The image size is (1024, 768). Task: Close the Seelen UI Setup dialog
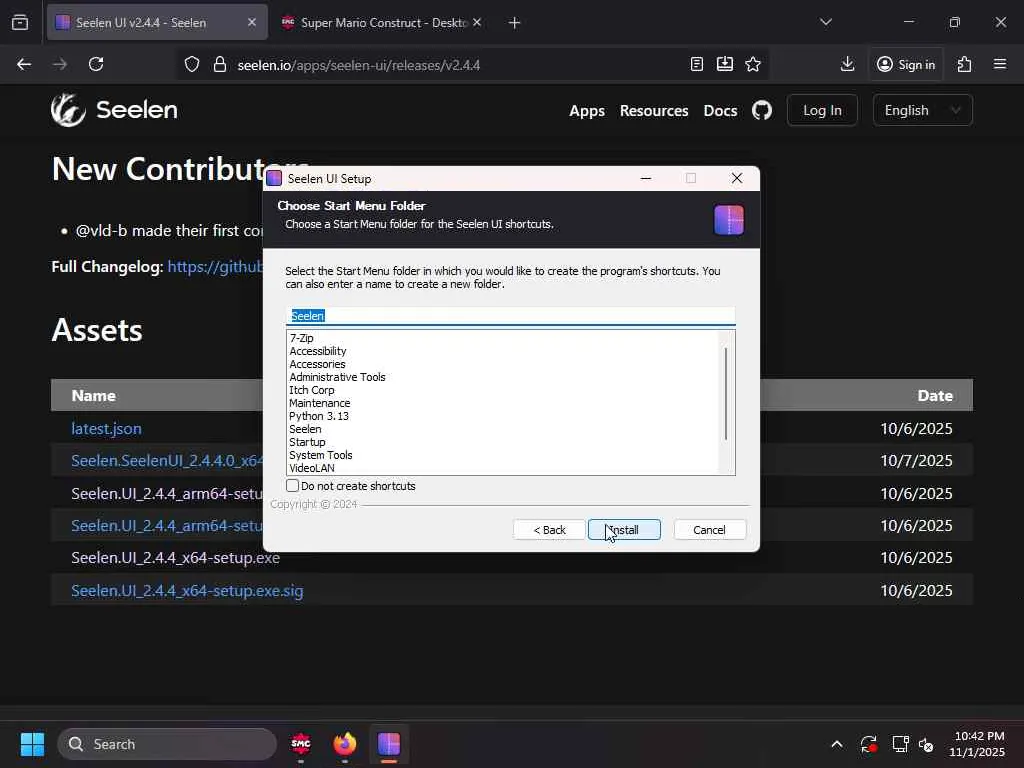(x=737, y=178)
